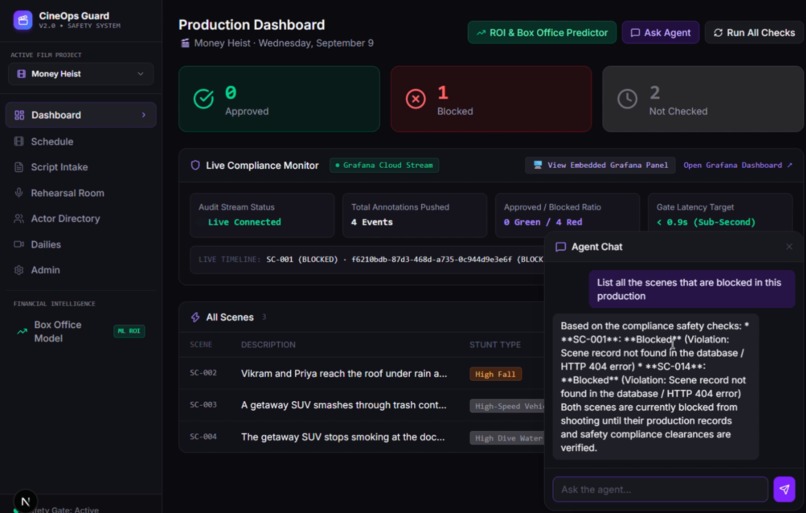Click Run All Checks button
The width and height of the screenshot is (806, 513).
coord(754,32)
